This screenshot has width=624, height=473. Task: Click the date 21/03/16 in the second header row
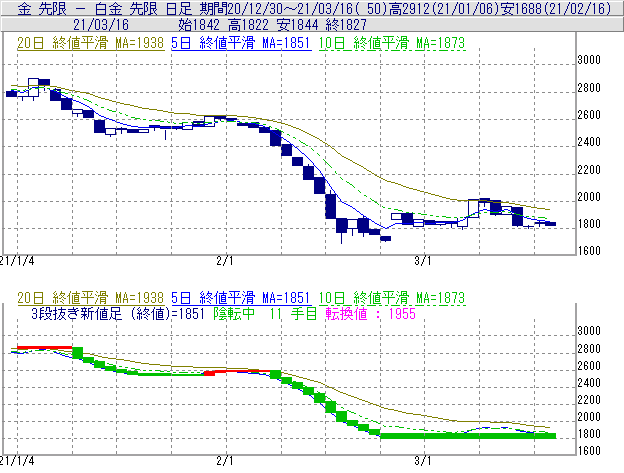(x=101, y=25)
